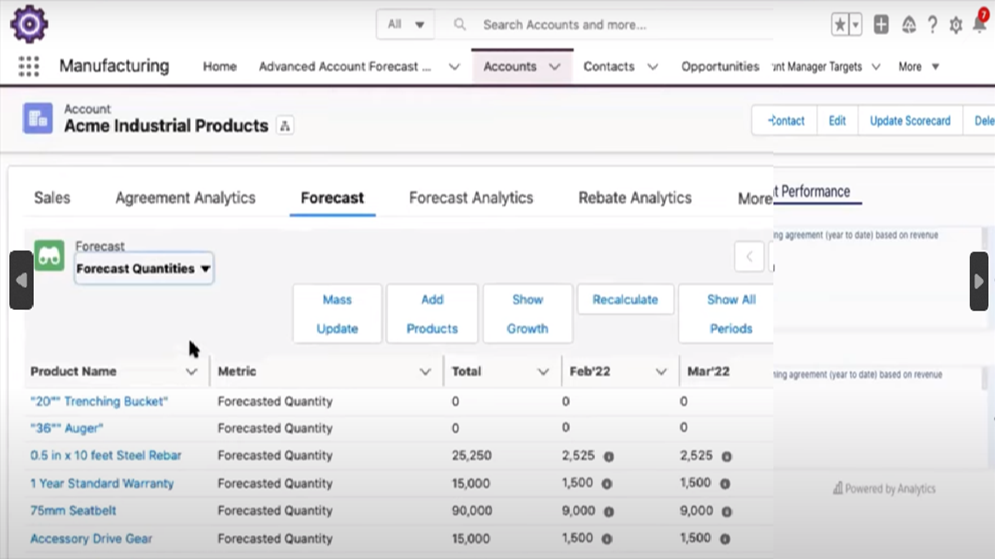Viewport: 995px width, 559px height.
Task: Click the left black carousel arrow
Action: click(21, 280)
